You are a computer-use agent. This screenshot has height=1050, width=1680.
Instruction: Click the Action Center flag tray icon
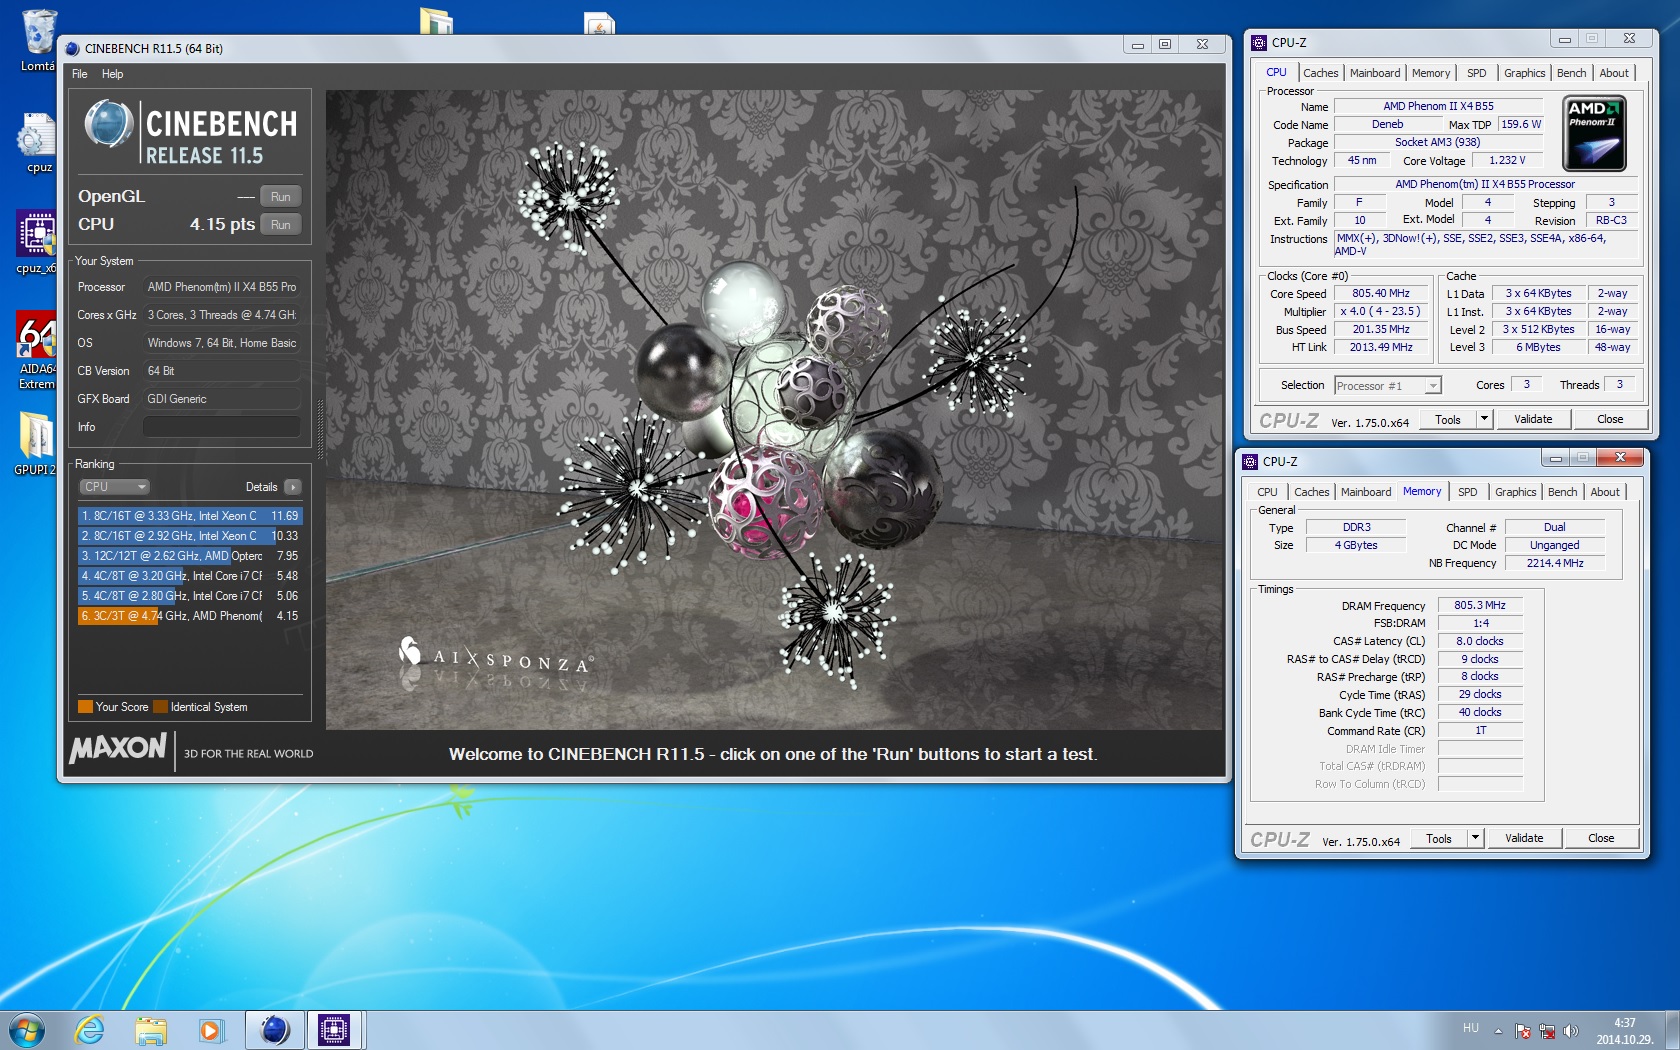[1522, 1030]
